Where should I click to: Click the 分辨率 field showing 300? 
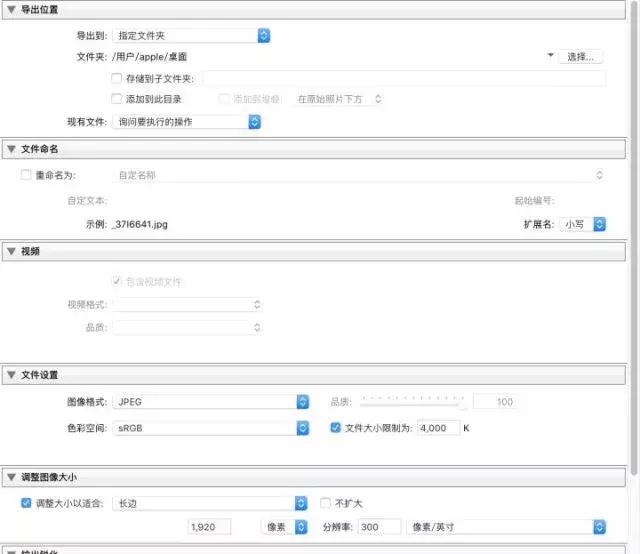(379, 527)
